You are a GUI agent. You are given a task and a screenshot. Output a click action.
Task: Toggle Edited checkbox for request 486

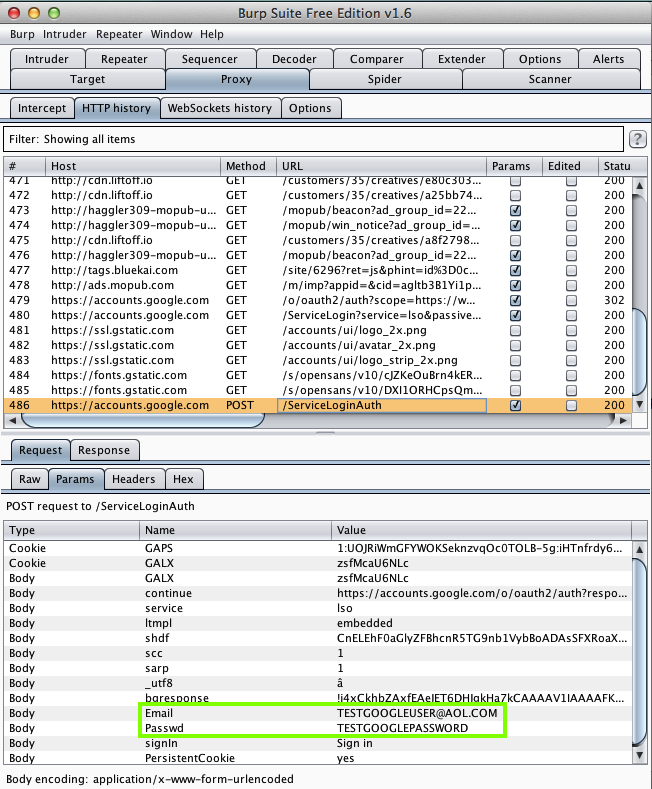571,406
